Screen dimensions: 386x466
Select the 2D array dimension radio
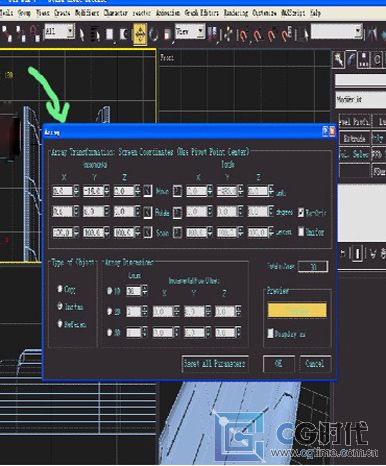click(109, 311)
